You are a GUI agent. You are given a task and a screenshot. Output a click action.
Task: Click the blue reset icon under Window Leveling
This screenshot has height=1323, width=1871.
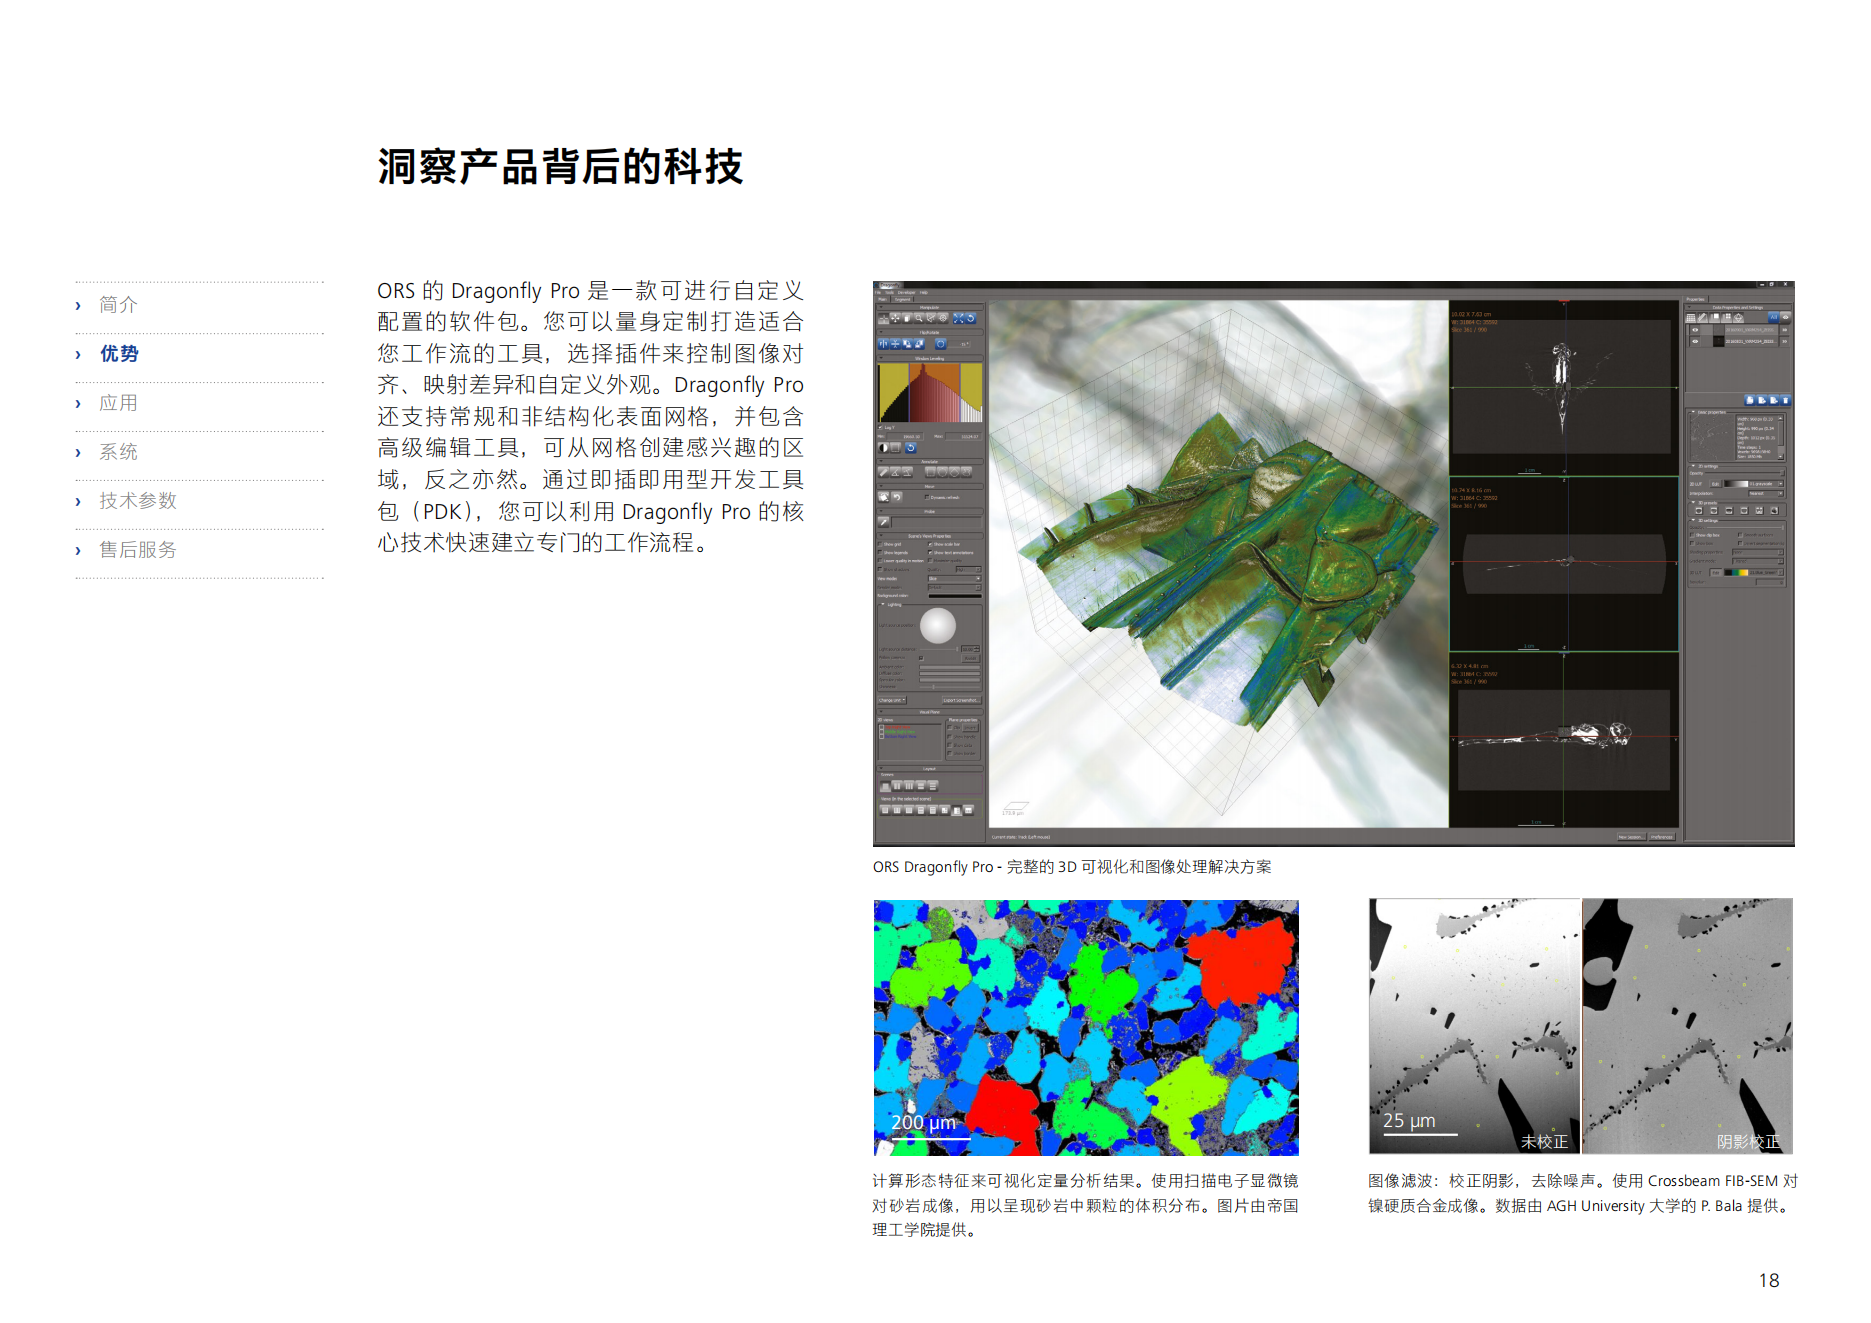[911, 448]
